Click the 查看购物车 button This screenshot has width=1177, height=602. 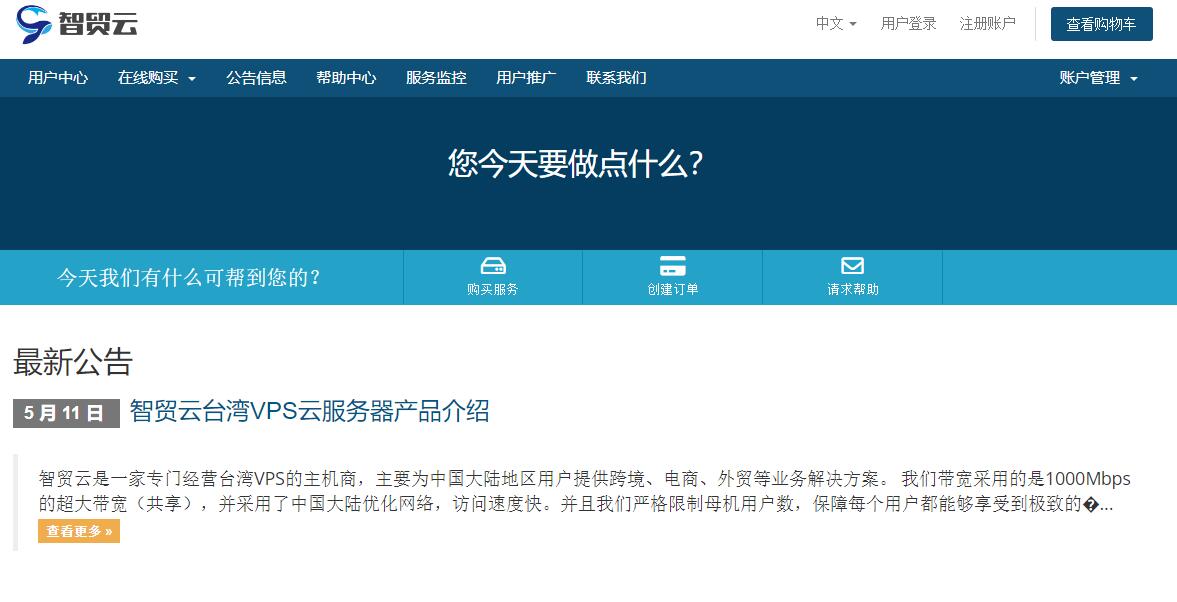point(1101,24)
